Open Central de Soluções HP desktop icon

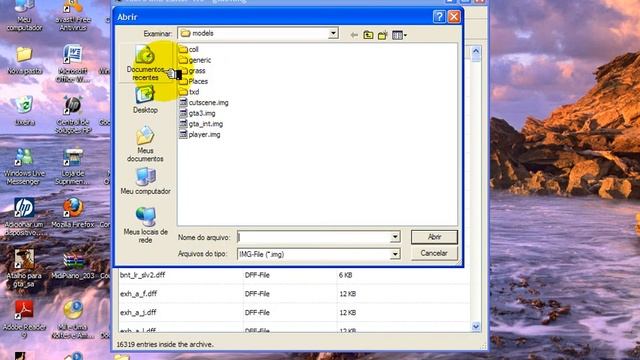[x=73, y=115]
